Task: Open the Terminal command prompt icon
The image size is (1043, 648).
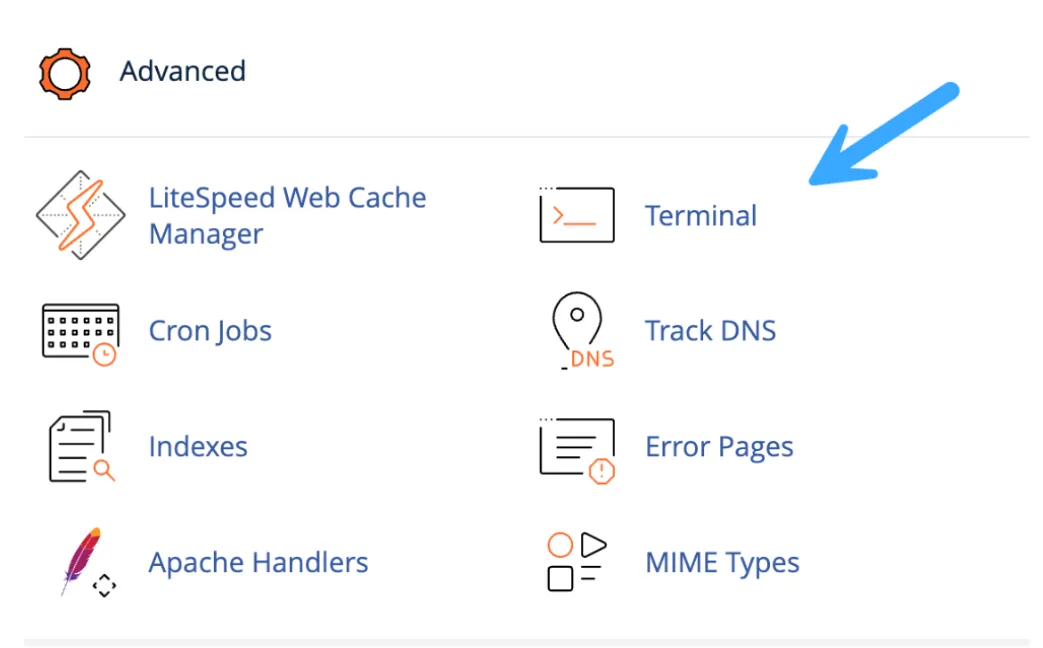Action: point(577,214)
